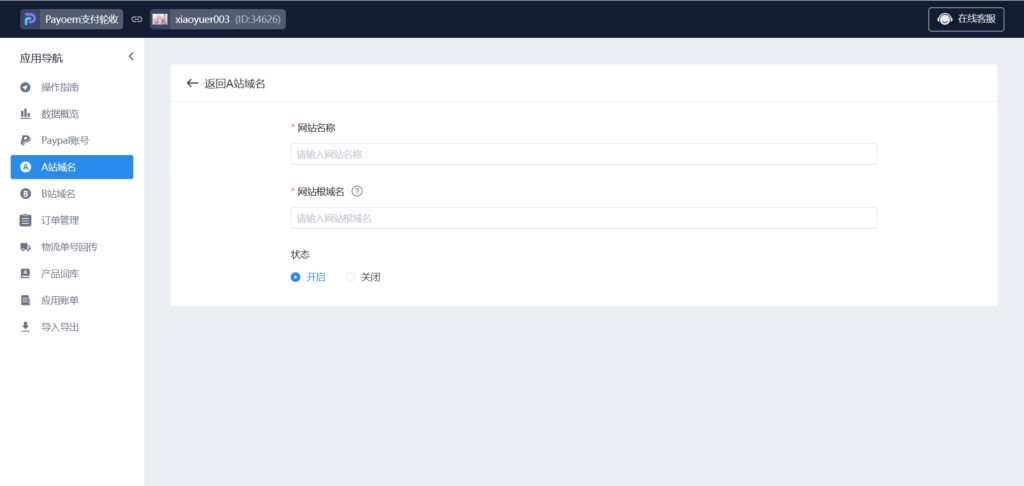The image size is (1024, 486).
Task: Click the Payoem logo icon in header
Action: pyautogui.click(x=29, y=19)
